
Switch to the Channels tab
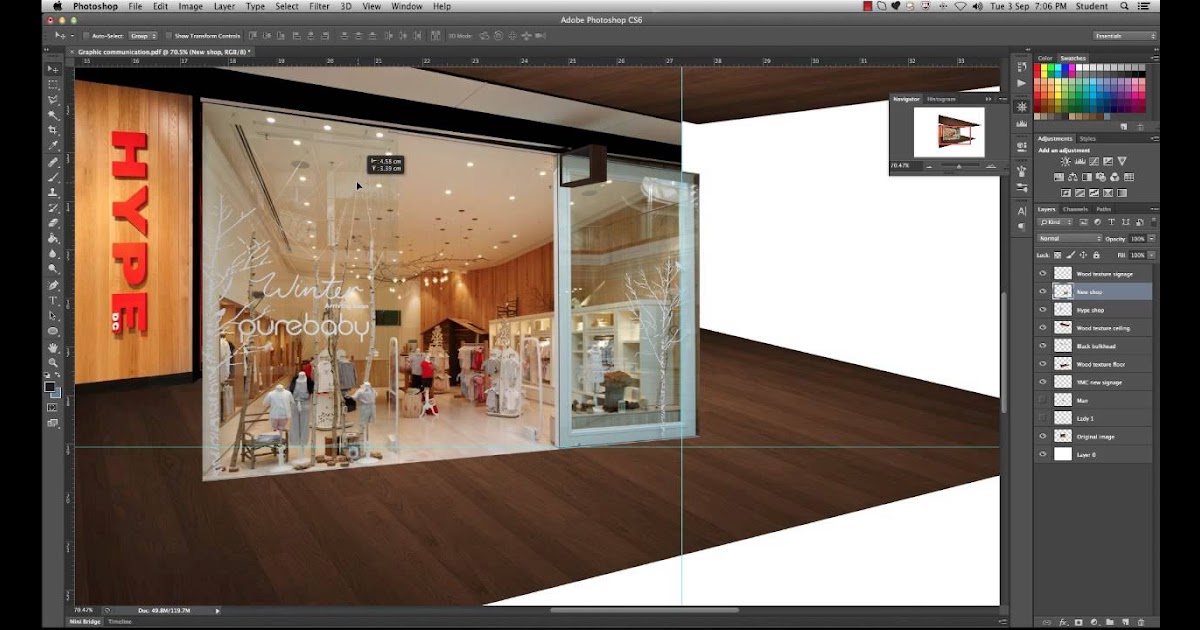tap(1075, 209)
